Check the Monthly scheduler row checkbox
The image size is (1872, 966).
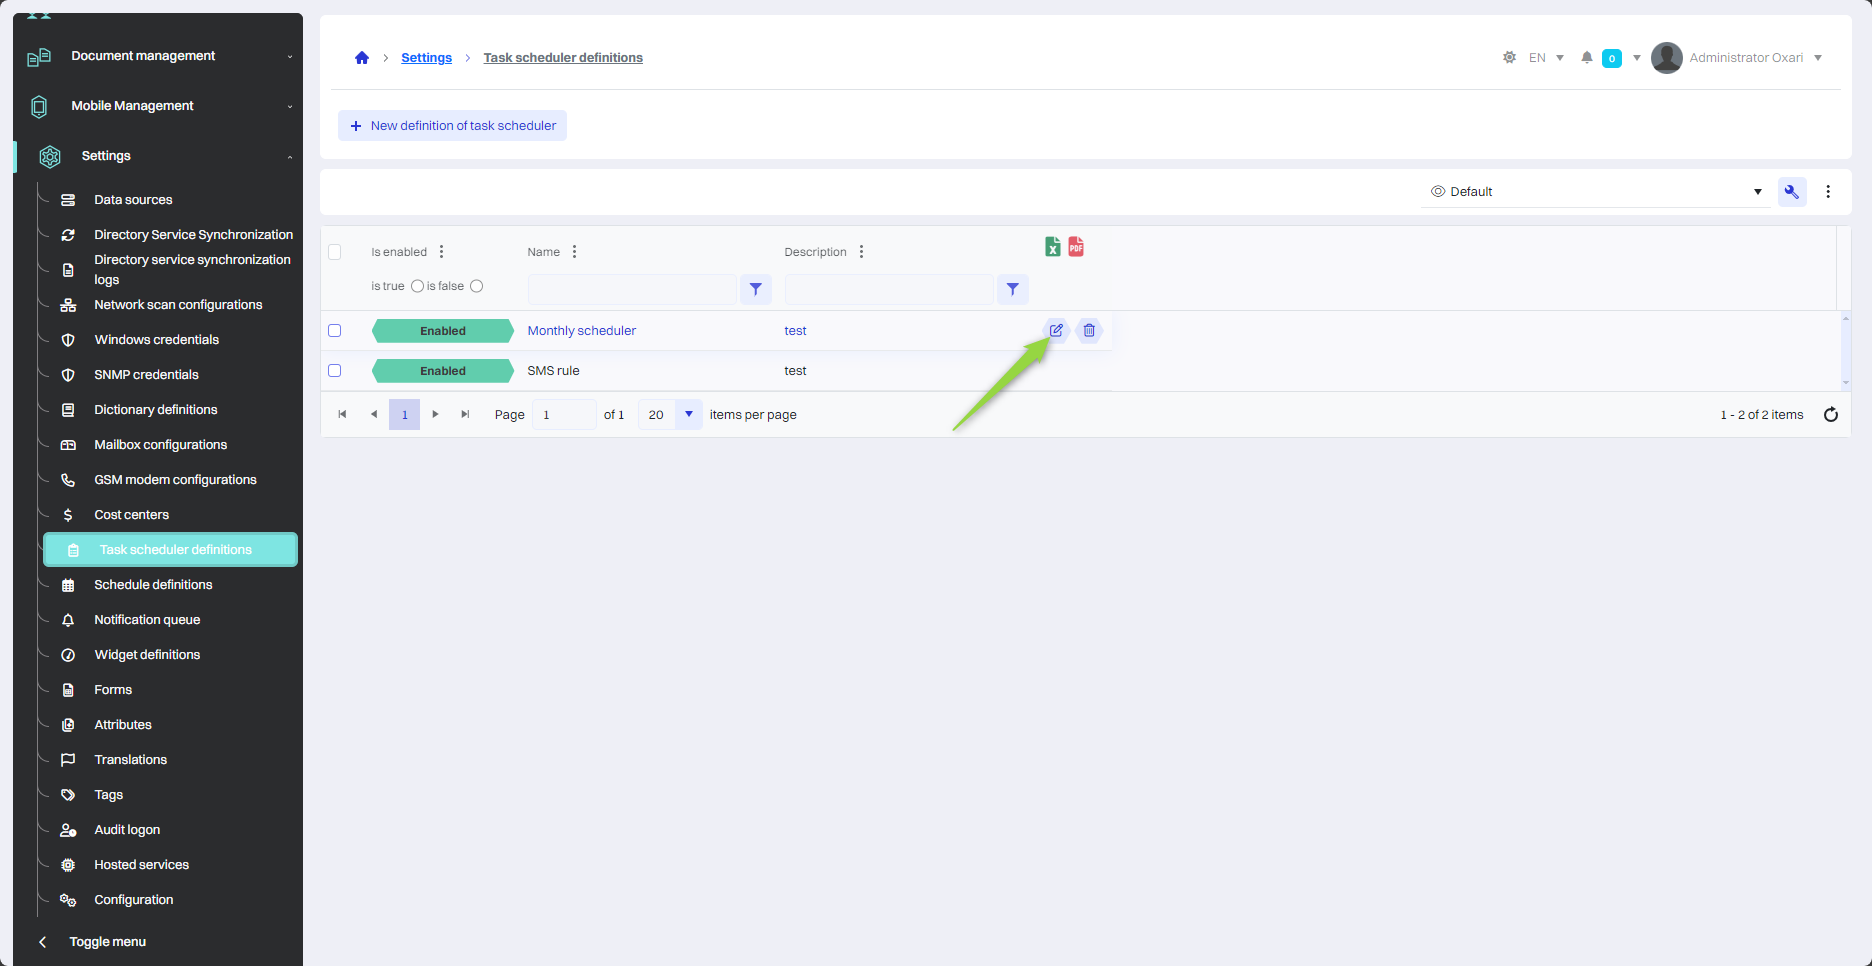click(x=335, y=331)
